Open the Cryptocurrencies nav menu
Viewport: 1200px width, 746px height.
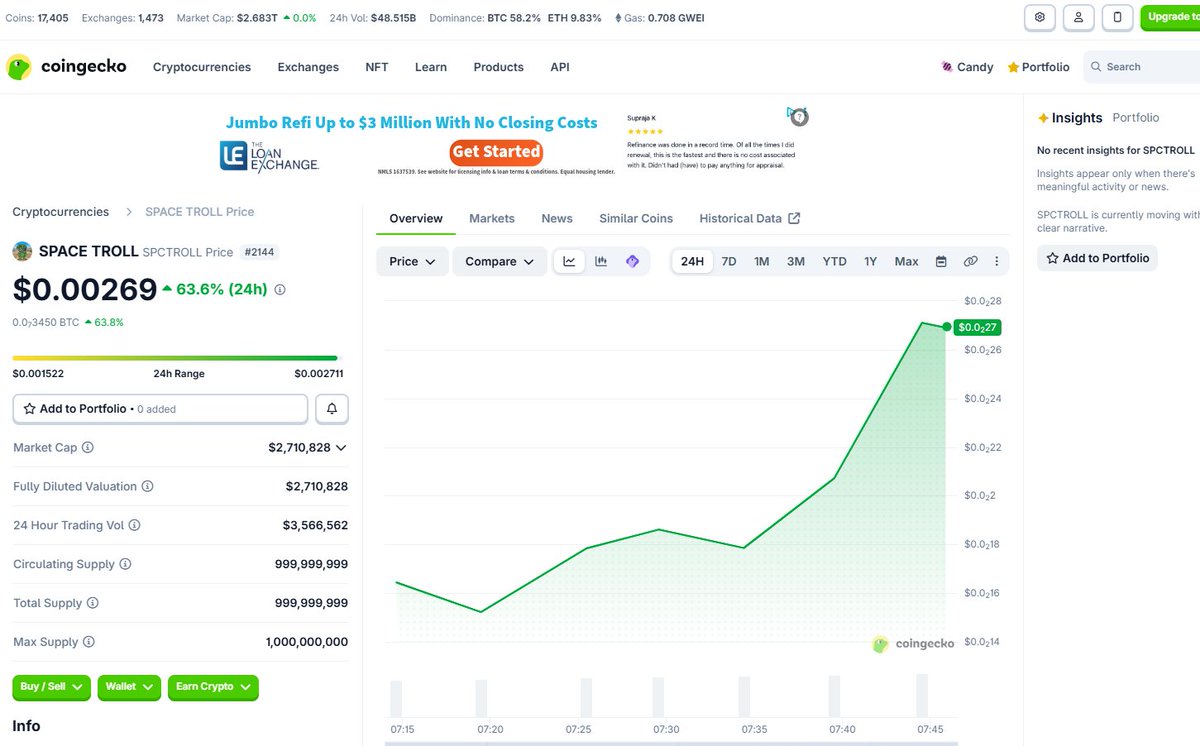click(202, 67)
